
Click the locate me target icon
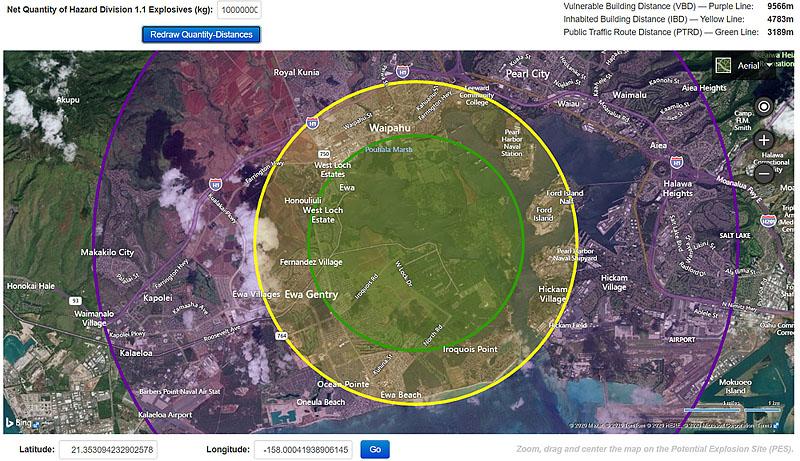coord(764,107)
